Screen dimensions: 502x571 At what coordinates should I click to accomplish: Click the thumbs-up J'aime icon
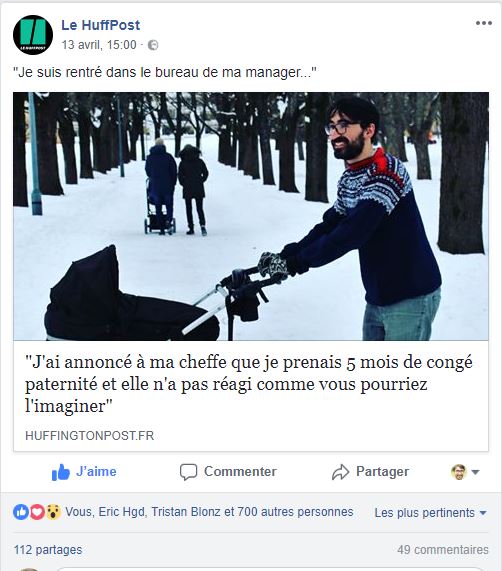click(x=60, y=472)
